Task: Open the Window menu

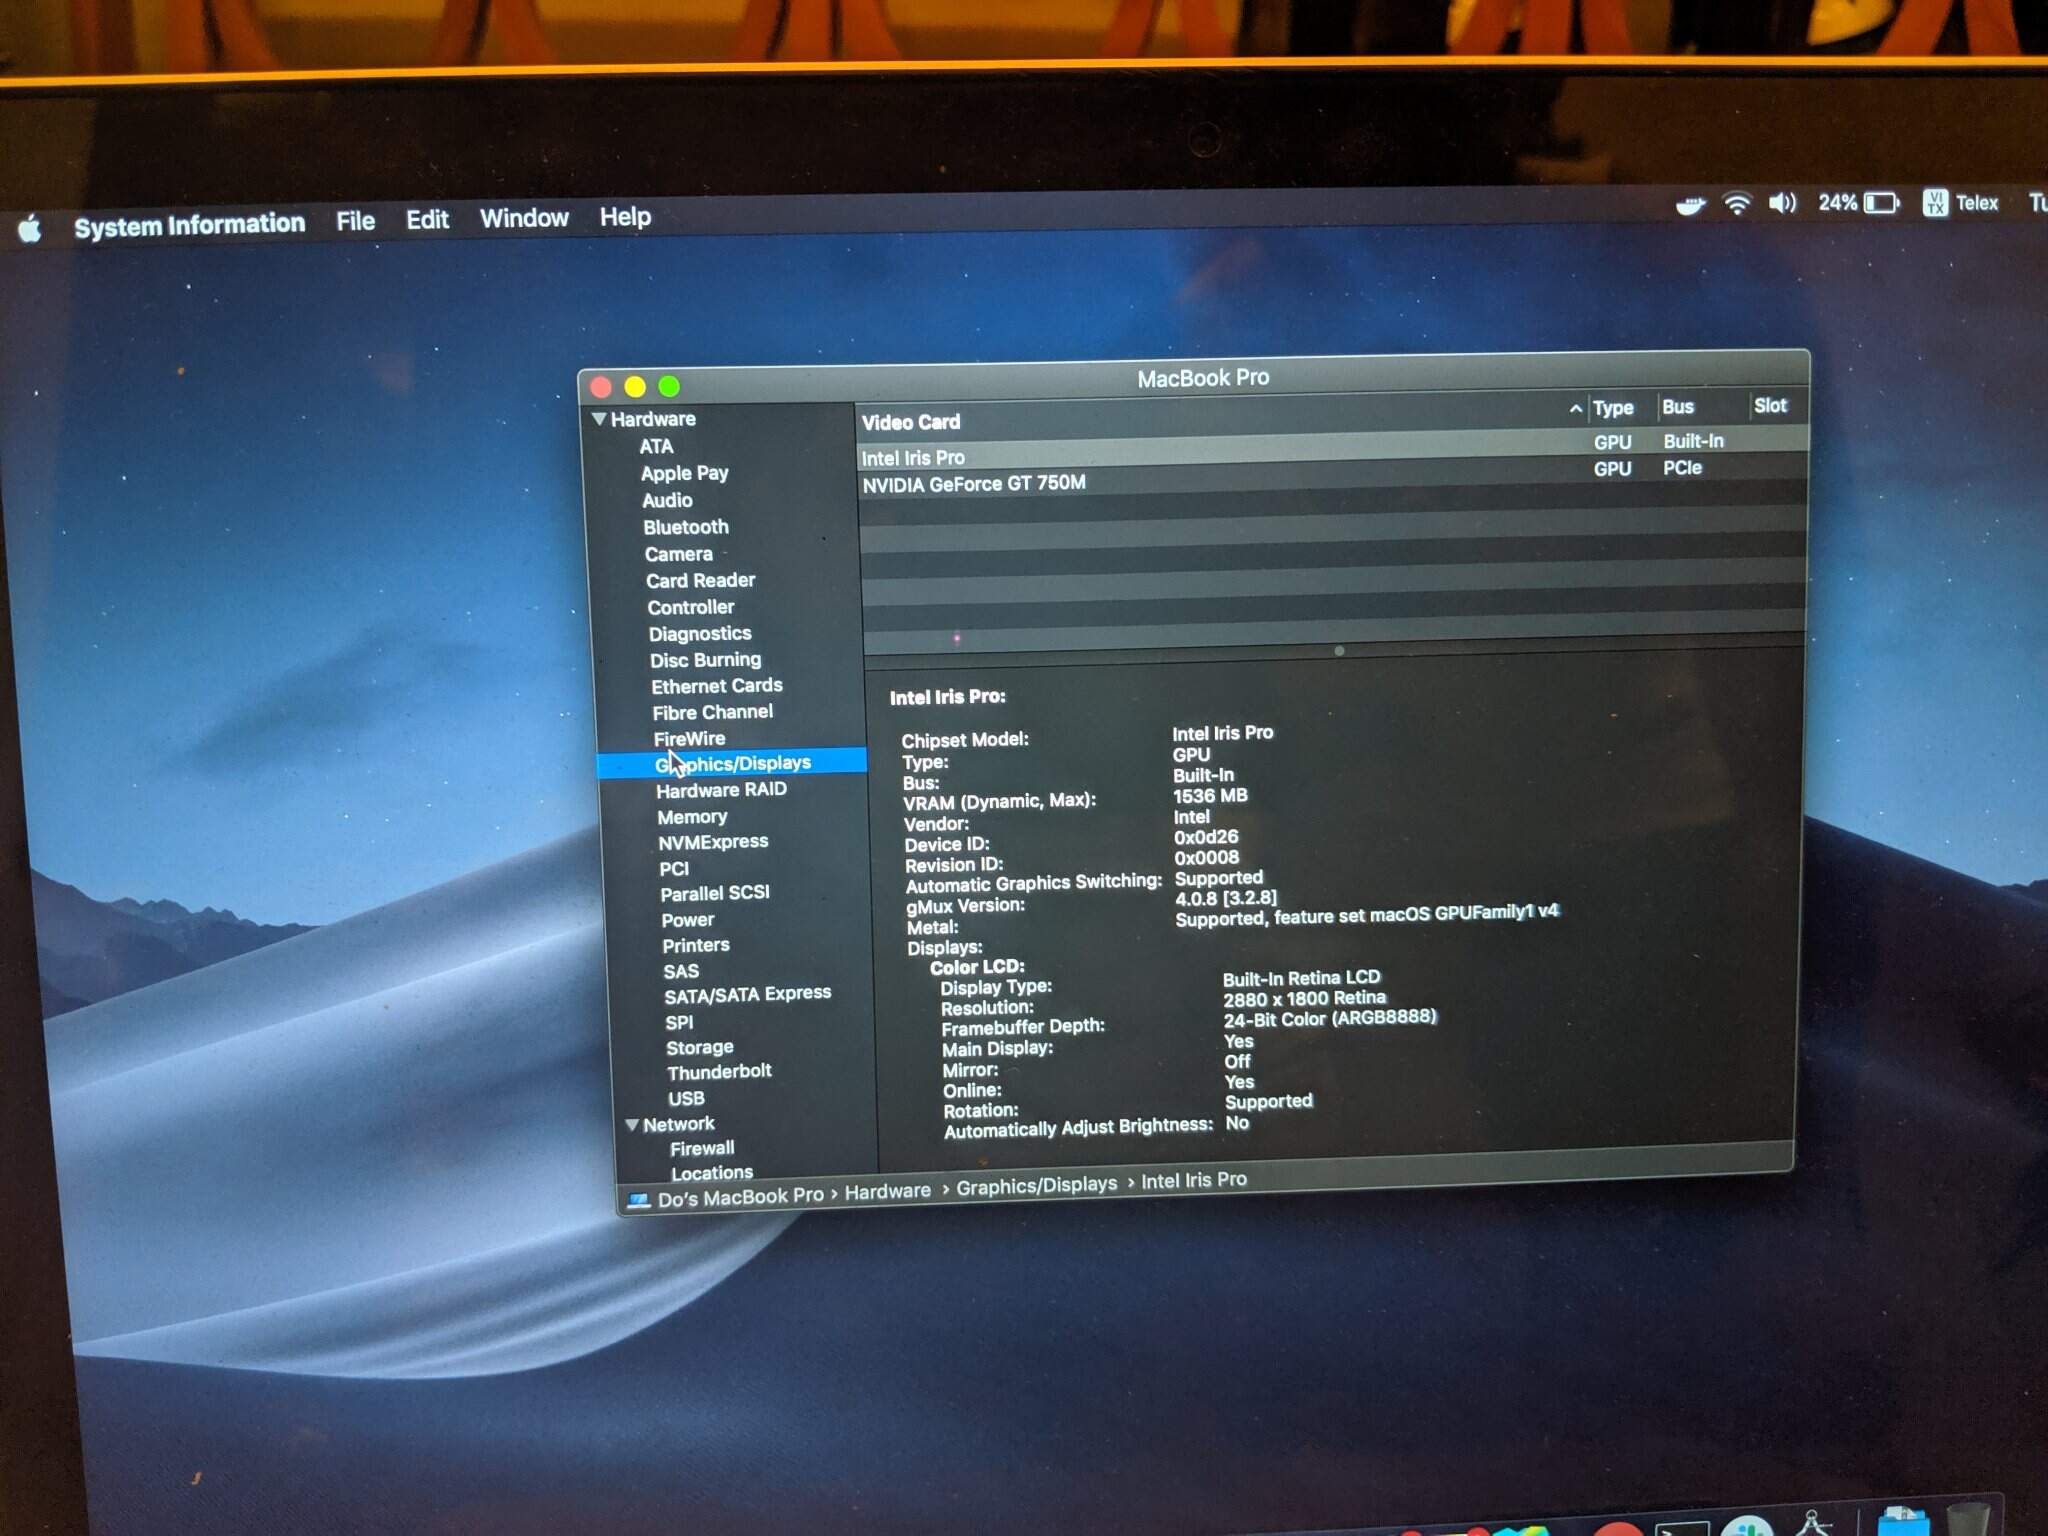Action: click(x=524, y=218)
